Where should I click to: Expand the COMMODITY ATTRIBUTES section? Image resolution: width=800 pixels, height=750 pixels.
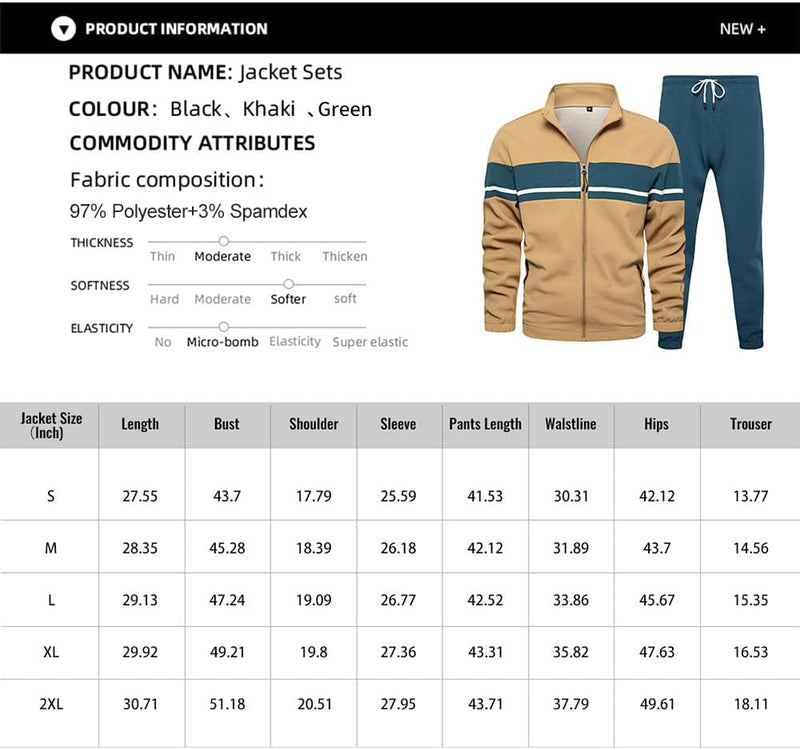point(190,143)
